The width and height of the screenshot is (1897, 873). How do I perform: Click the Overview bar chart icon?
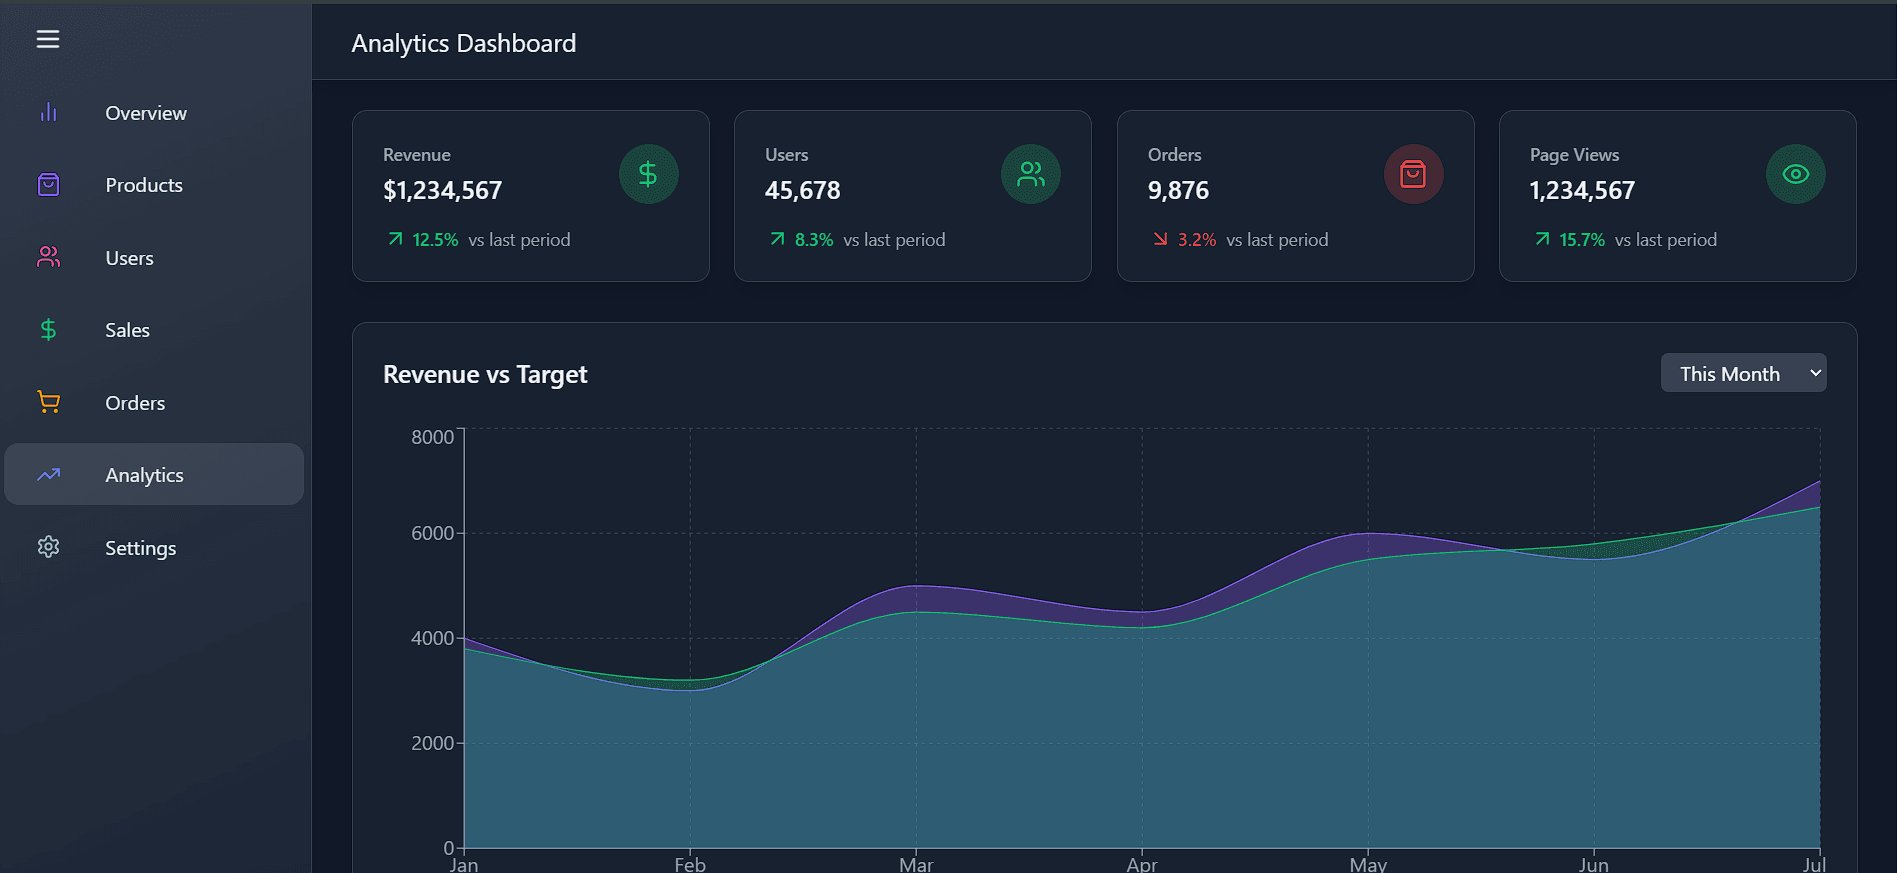(x=48, y=112)
